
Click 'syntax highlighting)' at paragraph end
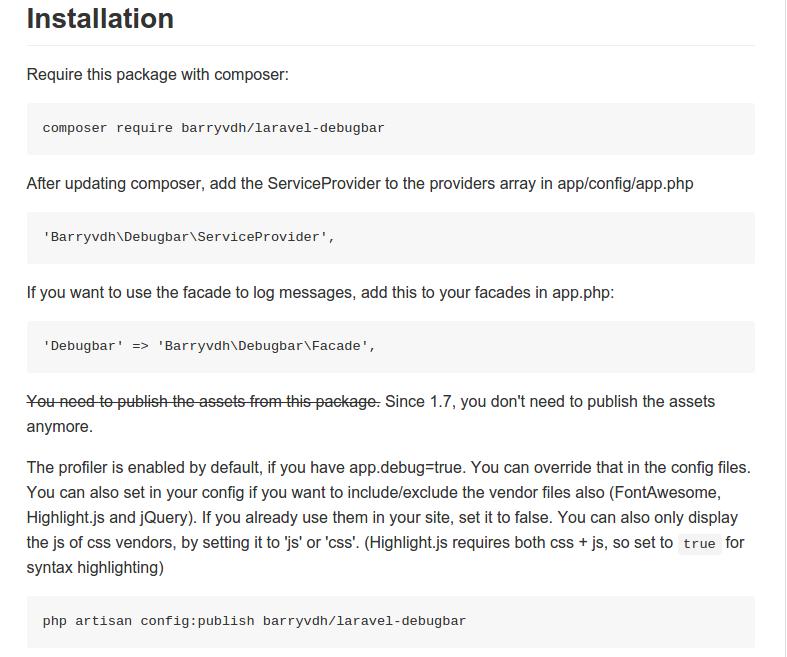pos(95,568)
